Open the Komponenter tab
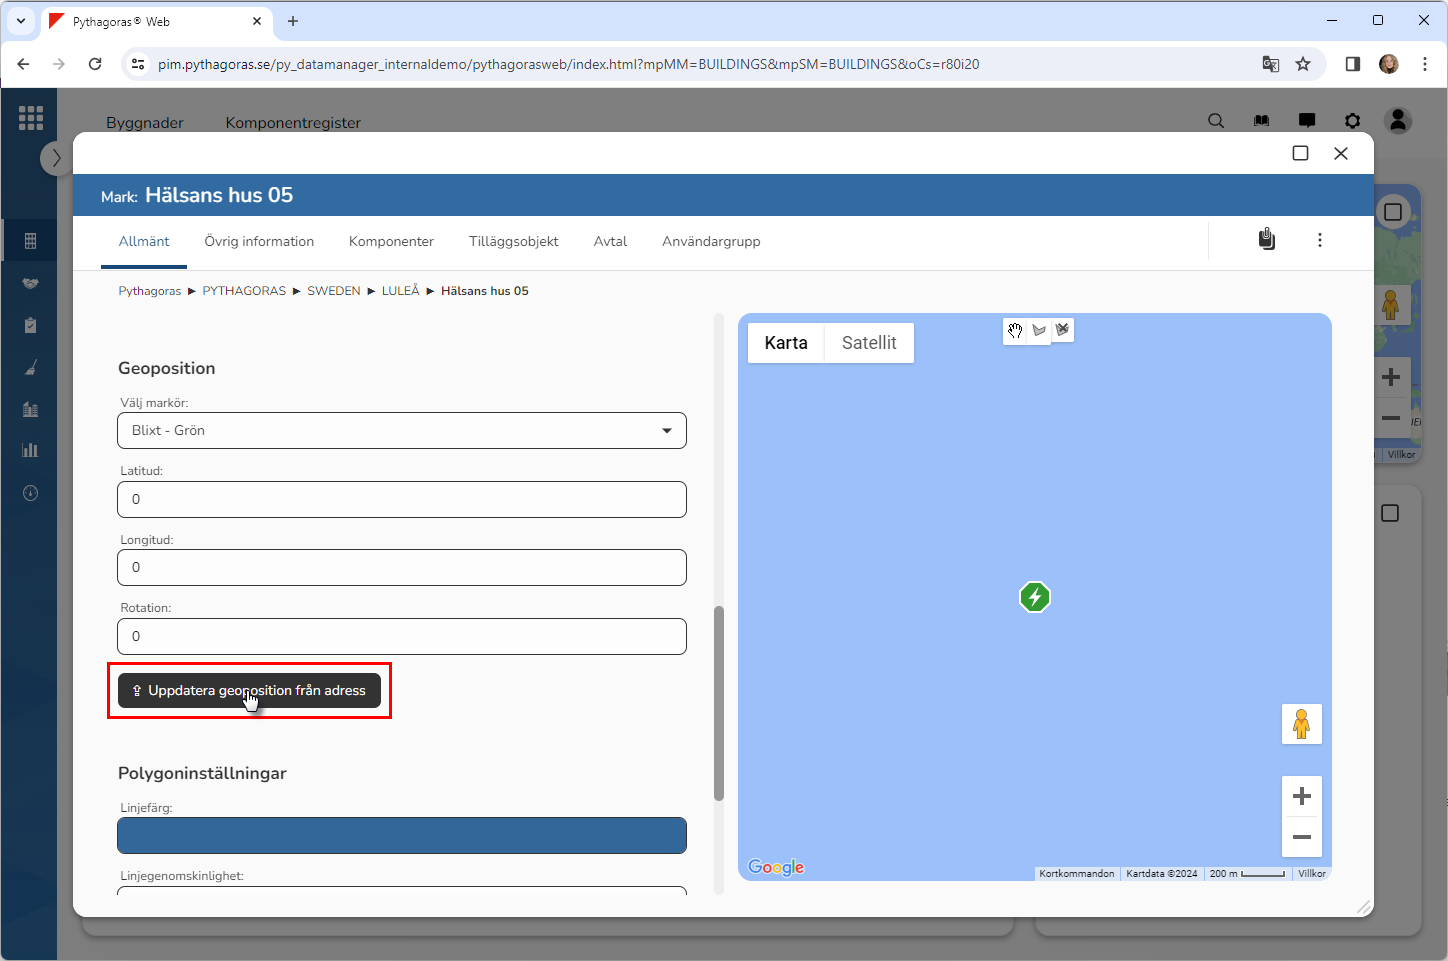This screenshot has height=961, width=1448. click(x=391, y=242)
